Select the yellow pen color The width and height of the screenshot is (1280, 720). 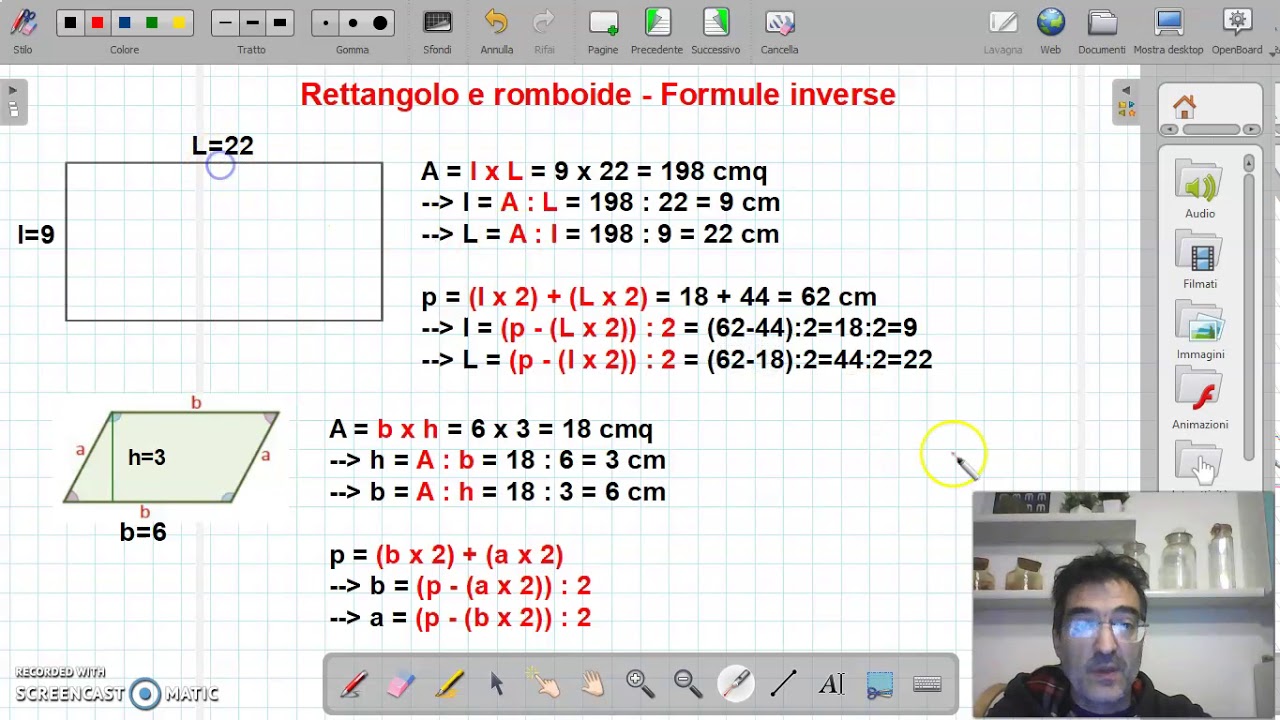[x=178, y=23]
